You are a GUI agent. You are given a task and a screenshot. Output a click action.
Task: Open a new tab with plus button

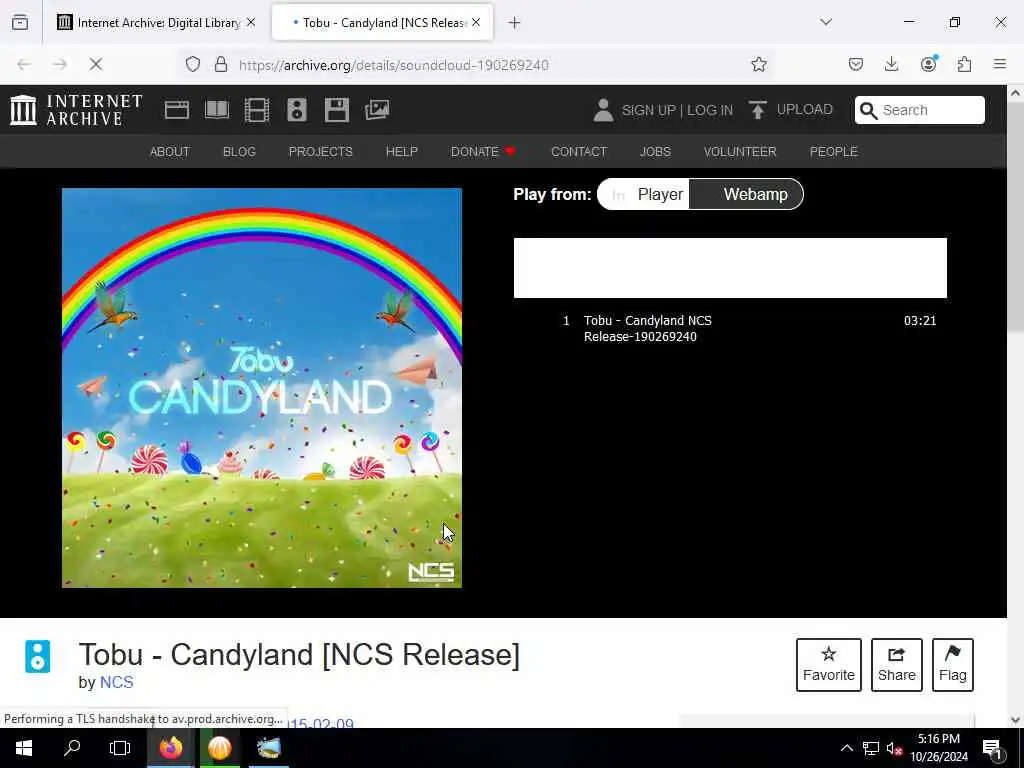point(515,23)
